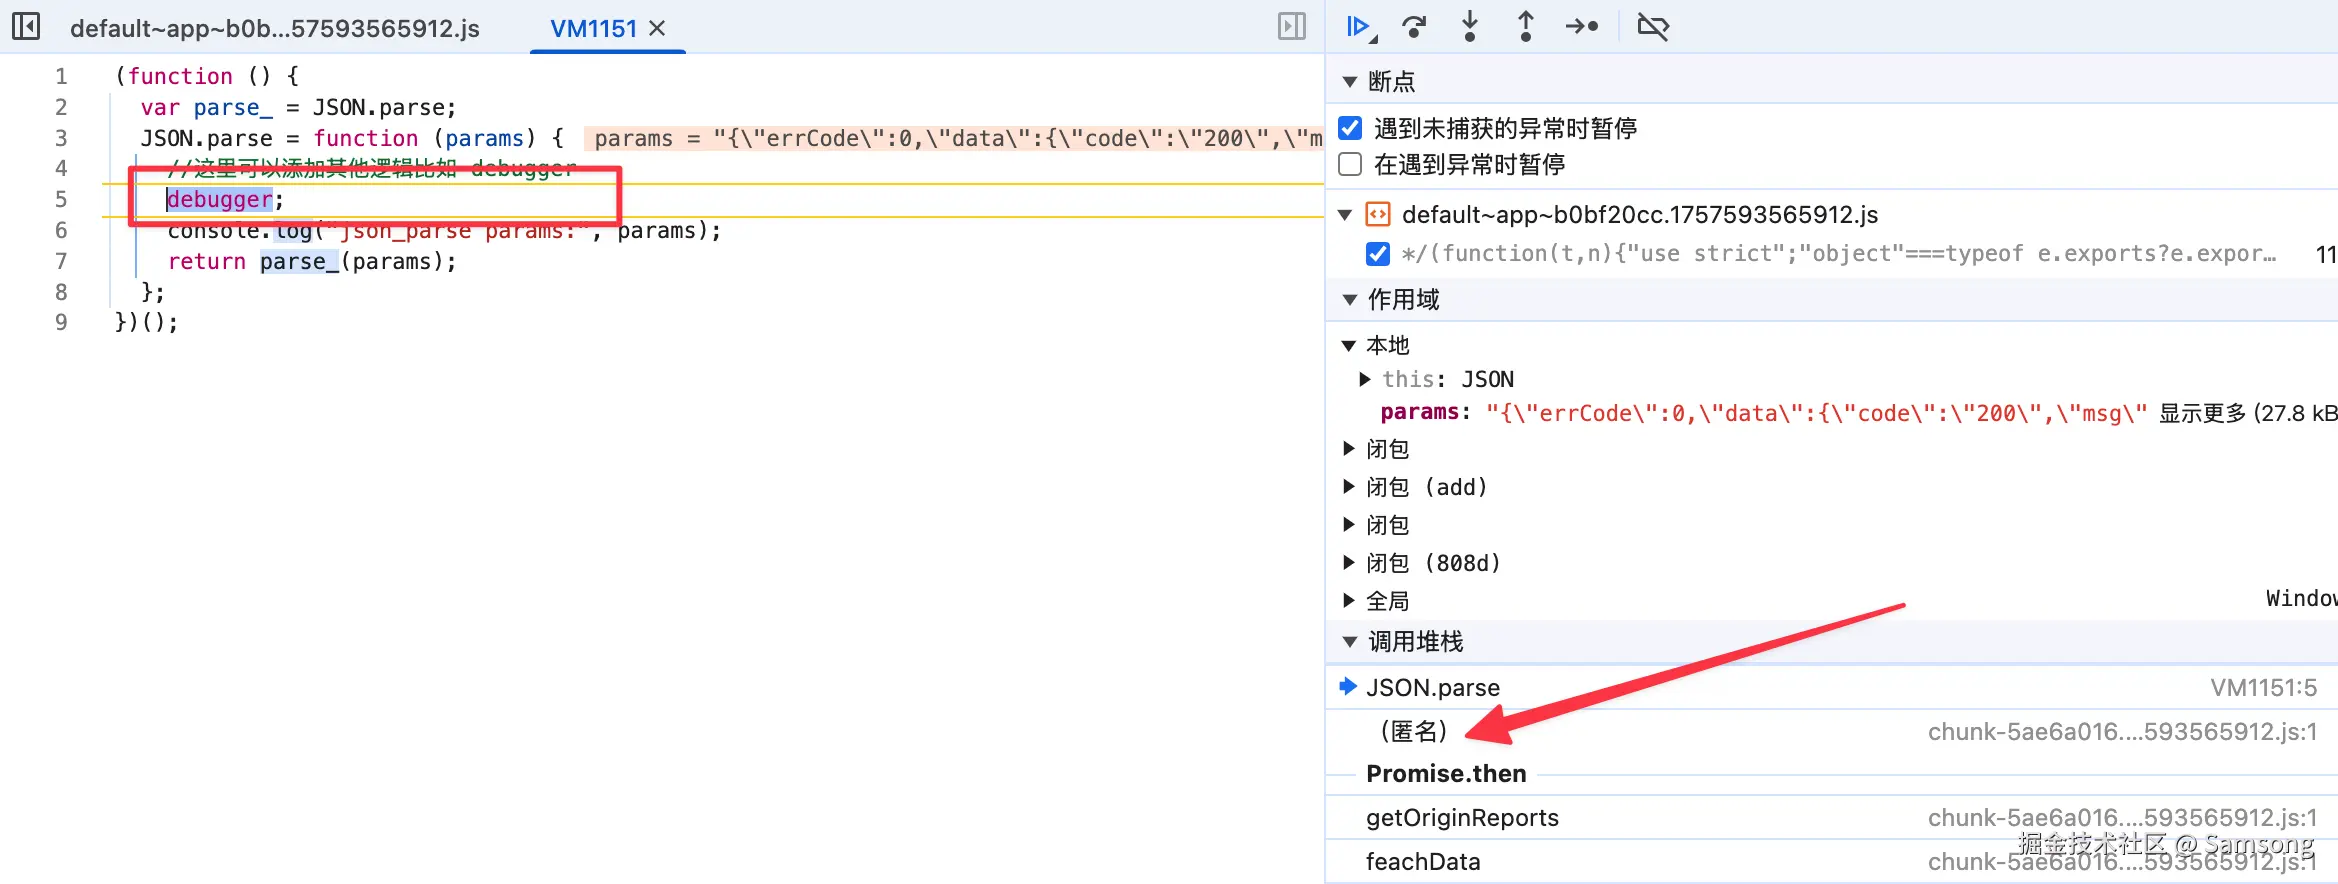The height and width of the screenshot is (884, 2338).
Task: Click the default~app~b0bf20cc.1757593565912.js file icon
Action: [1378, 214]
